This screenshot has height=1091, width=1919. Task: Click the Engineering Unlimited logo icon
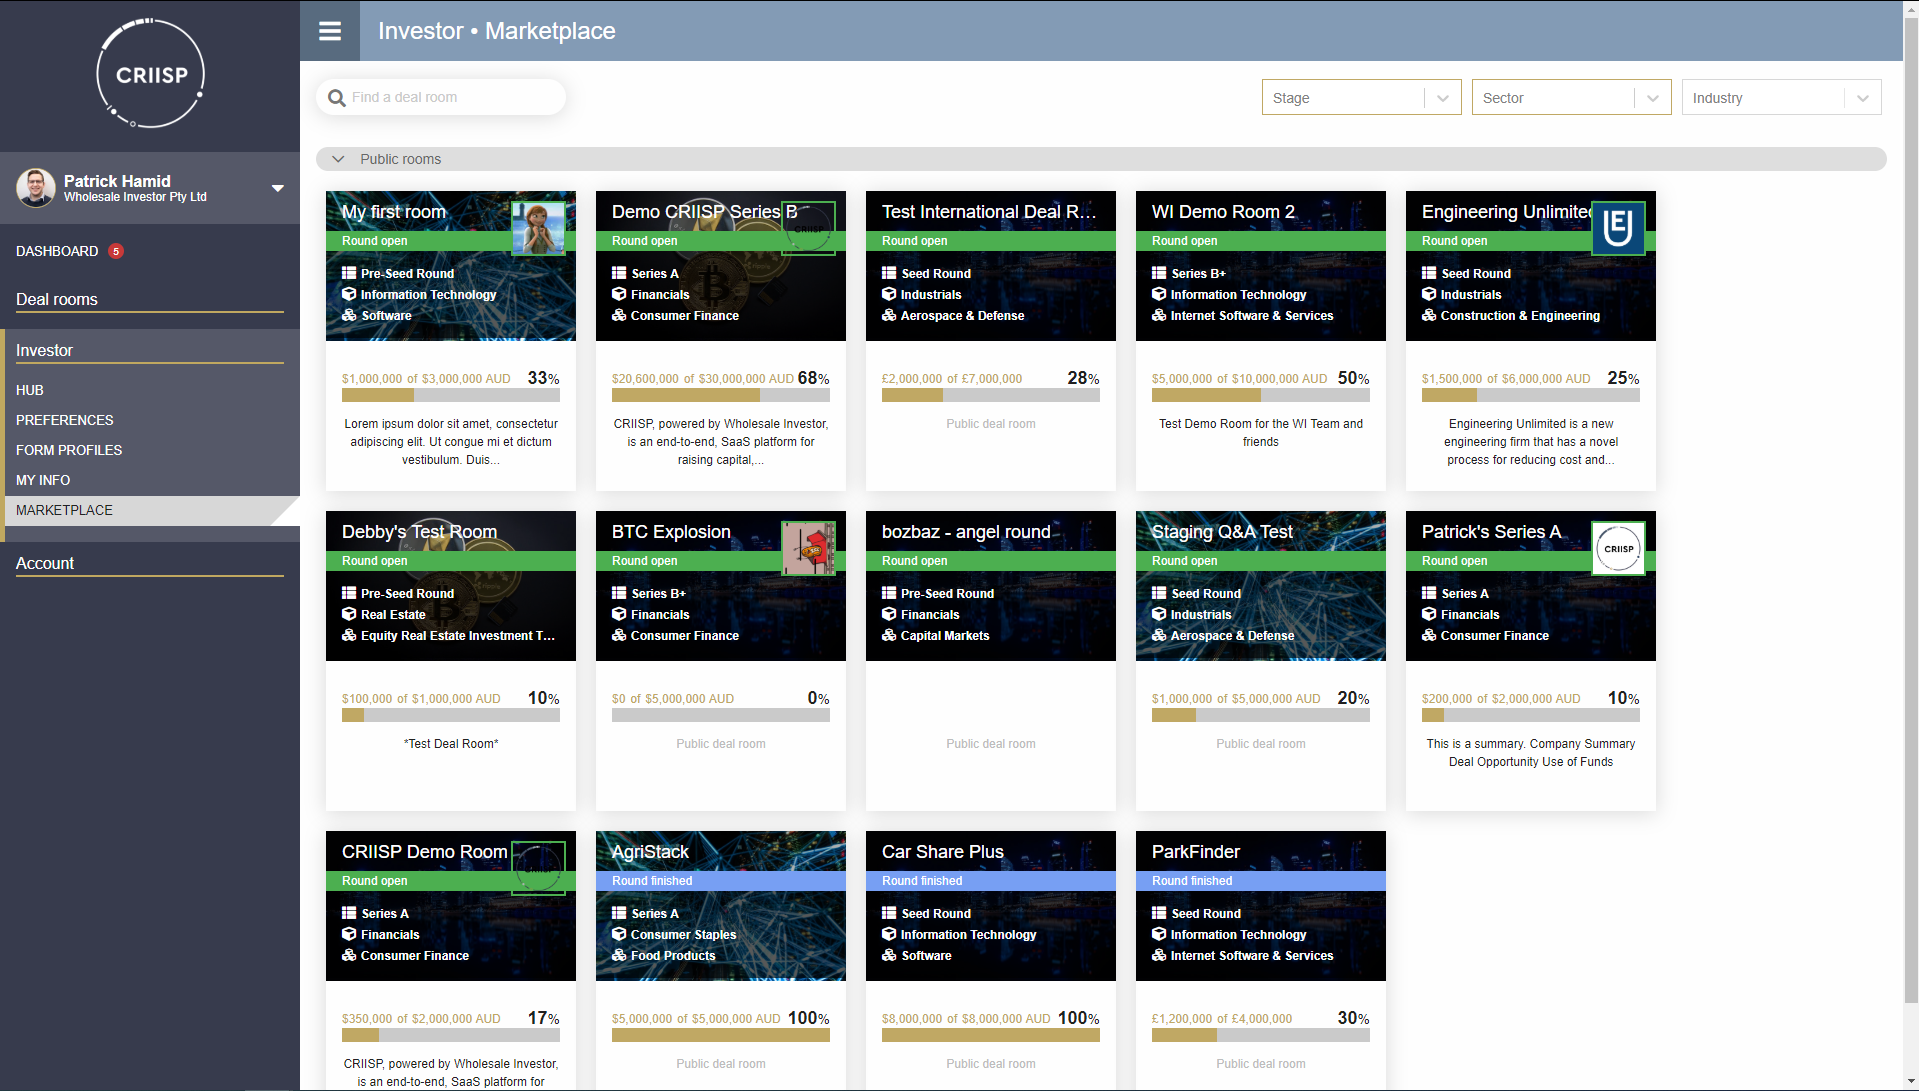1618,228
